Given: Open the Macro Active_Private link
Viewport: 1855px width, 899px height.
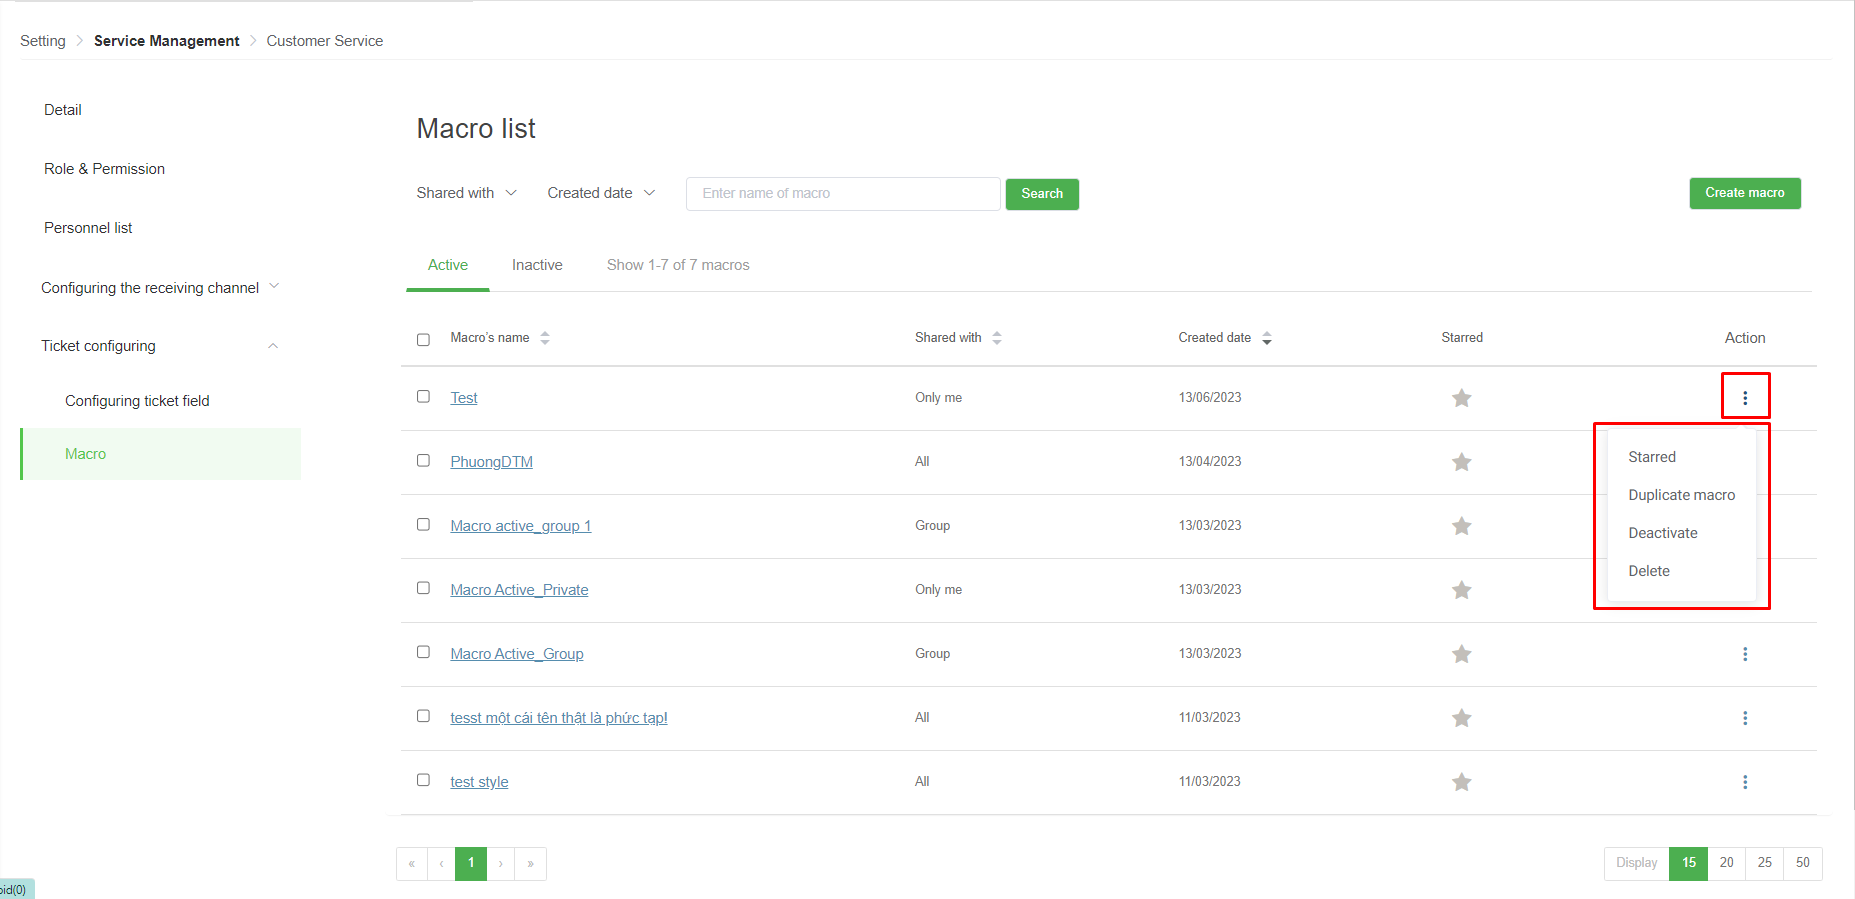Looking at the screenshot, I should point(519,590).
